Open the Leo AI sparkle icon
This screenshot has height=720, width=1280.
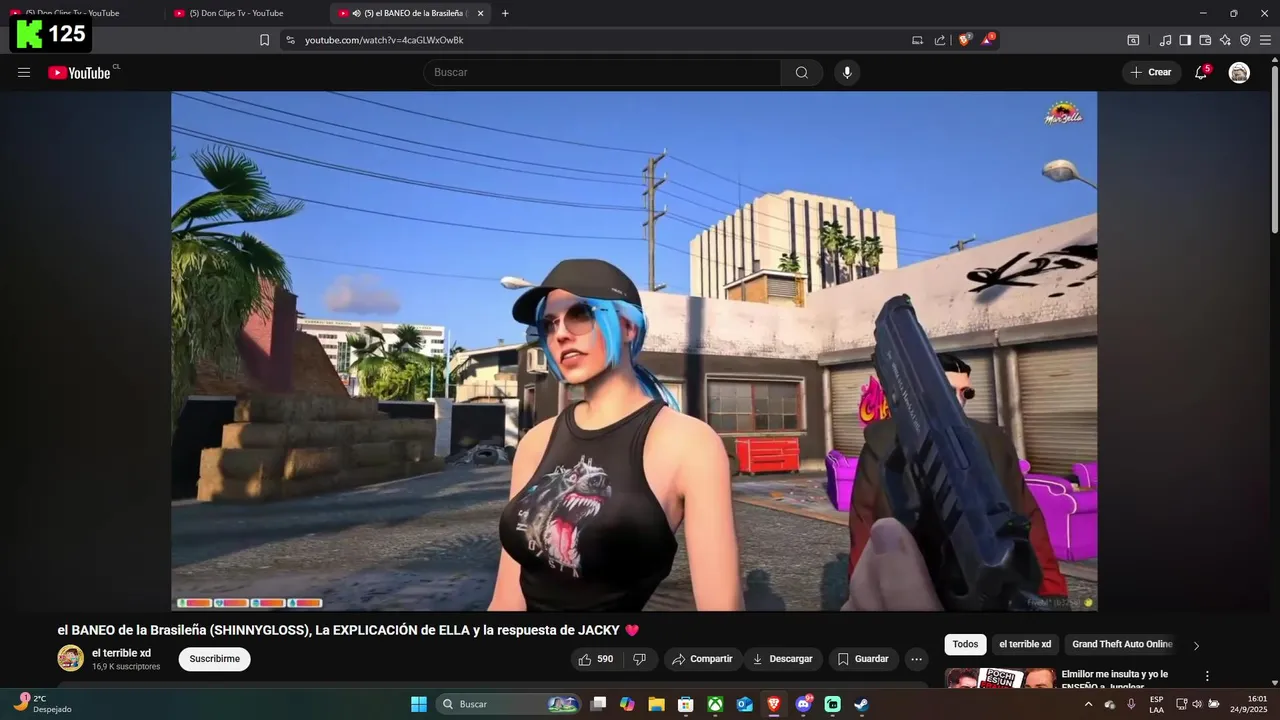tap(1225, 40)
